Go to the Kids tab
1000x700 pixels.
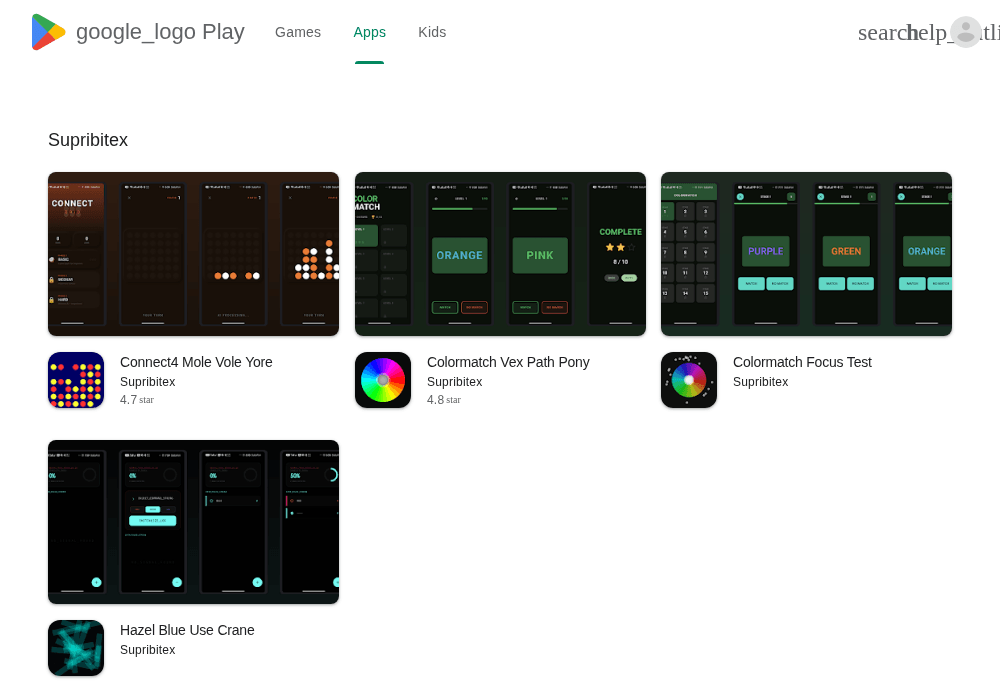pyautogui.click(x=432, y=32)
